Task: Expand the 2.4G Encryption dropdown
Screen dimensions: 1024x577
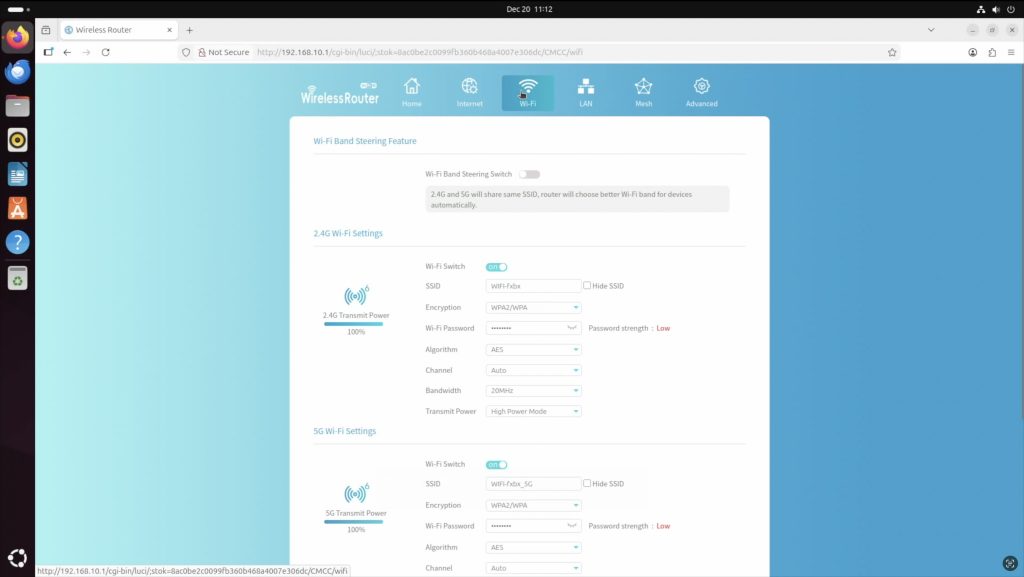Action: click(533, 308)
